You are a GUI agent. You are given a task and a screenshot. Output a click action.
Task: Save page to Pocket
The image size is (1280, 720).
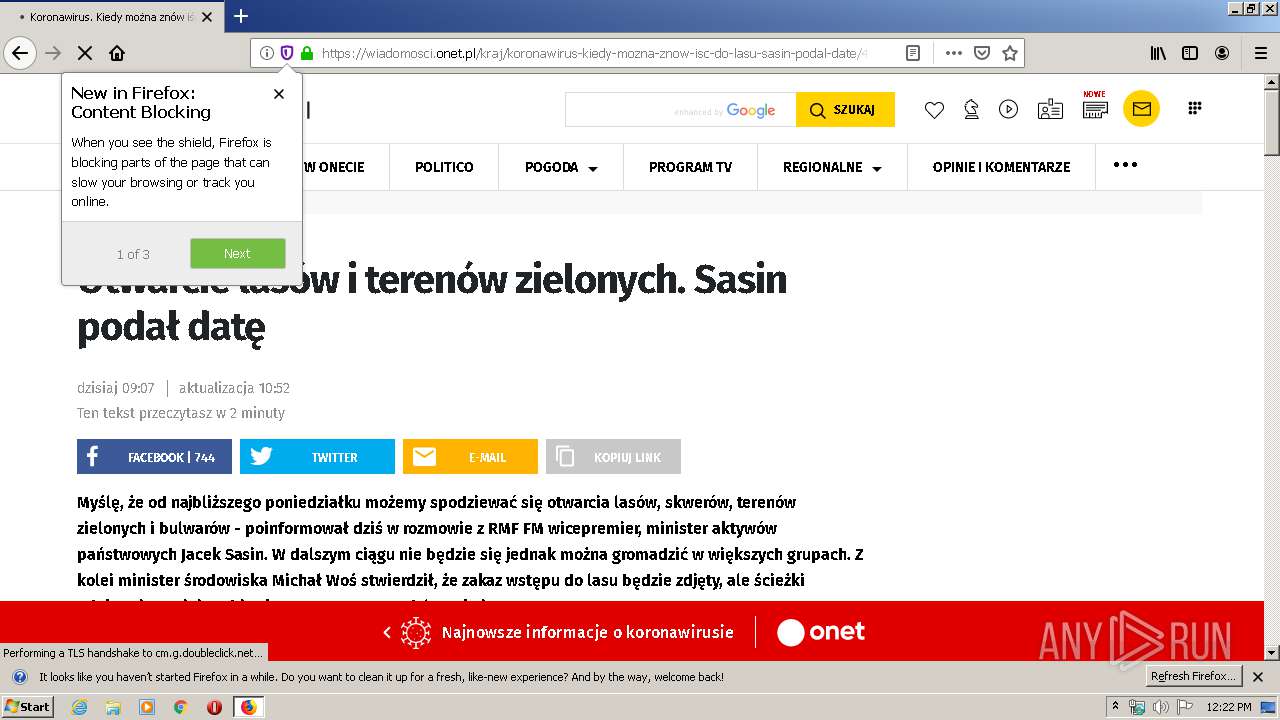point(982,53)
